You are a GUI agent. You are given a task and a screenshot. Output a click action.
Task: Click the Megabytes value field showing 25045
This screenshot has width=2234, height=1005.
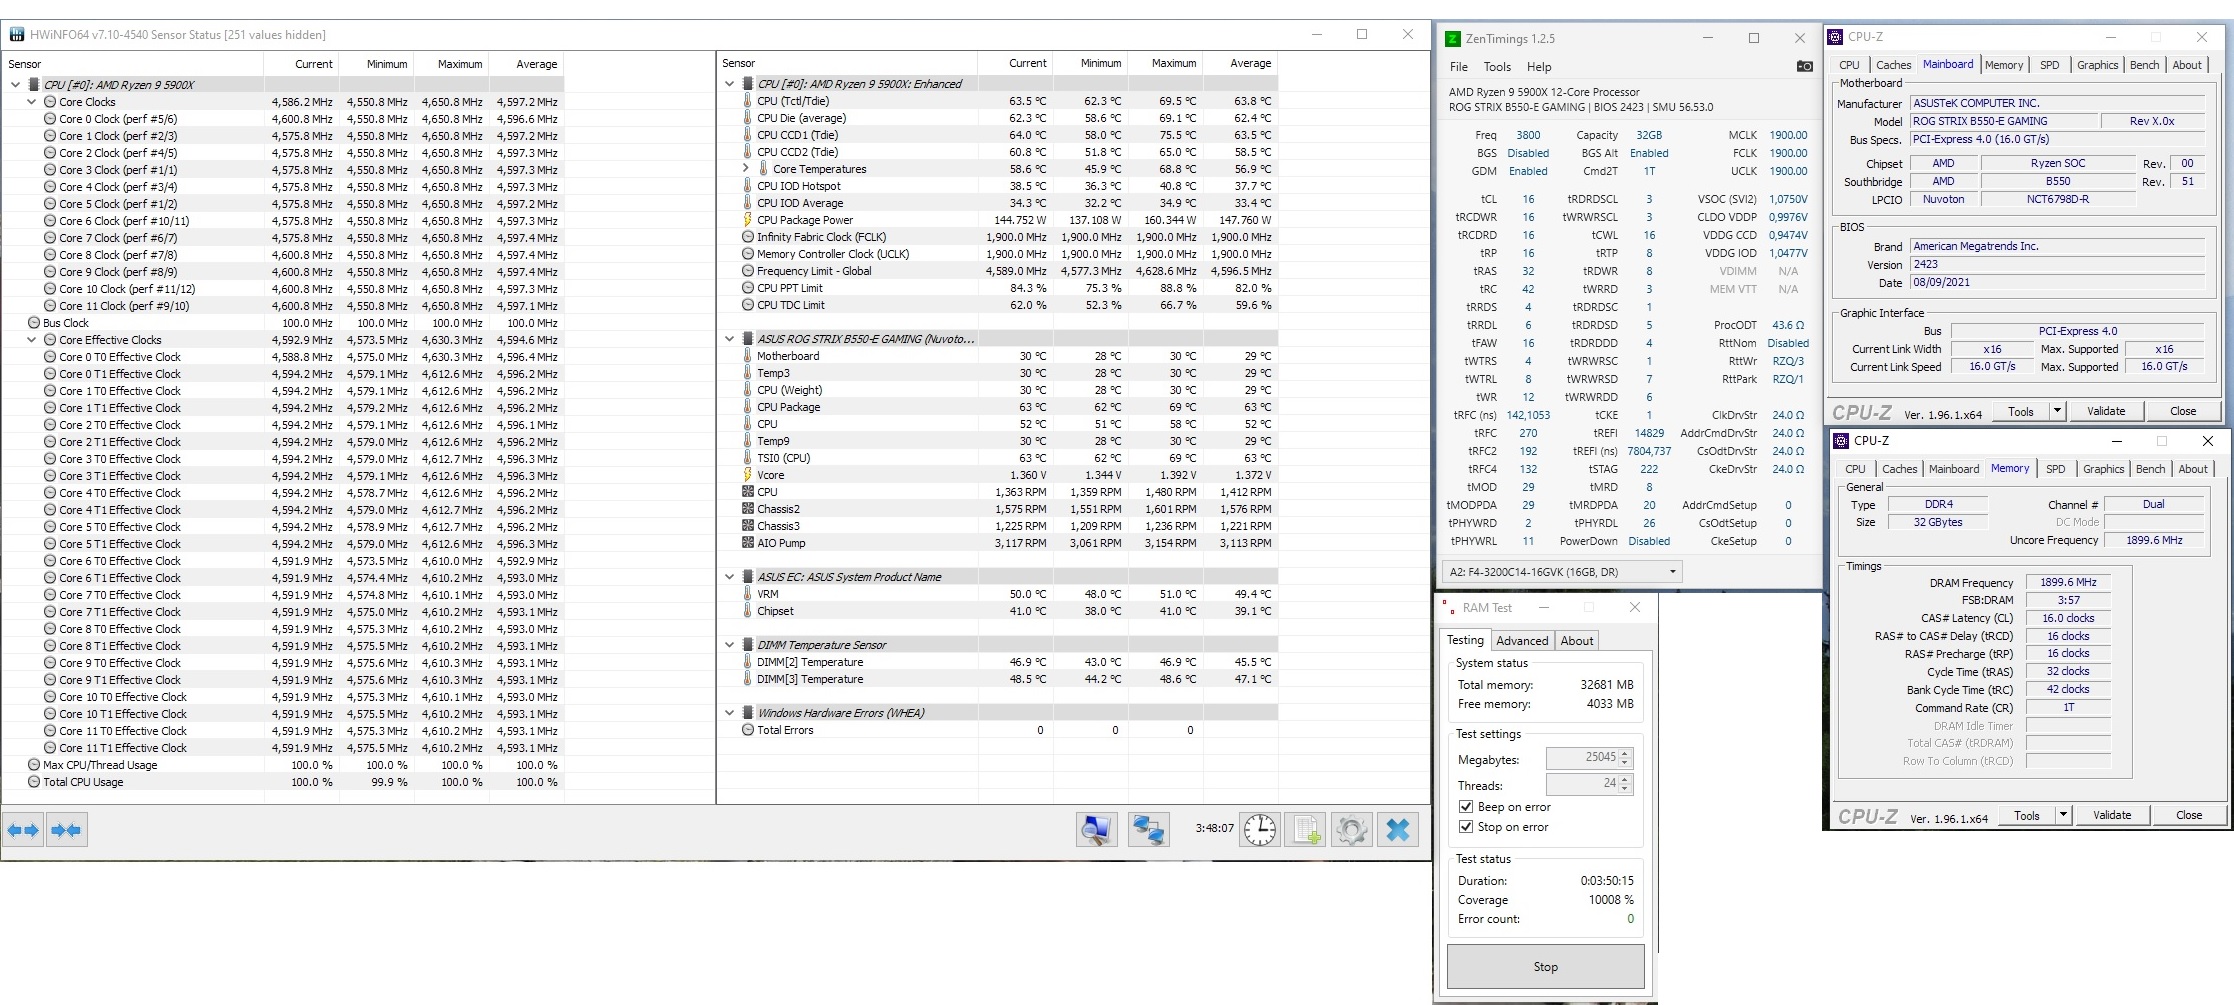1582,758
